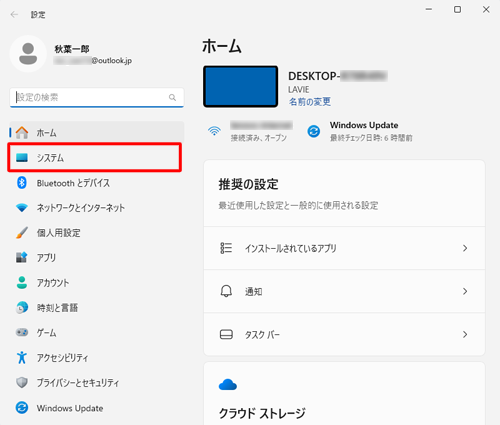Open インストールされているアプリ setting
Image resolution: width=500 pixels, height=425 pixels.
(x=344, y=248)
